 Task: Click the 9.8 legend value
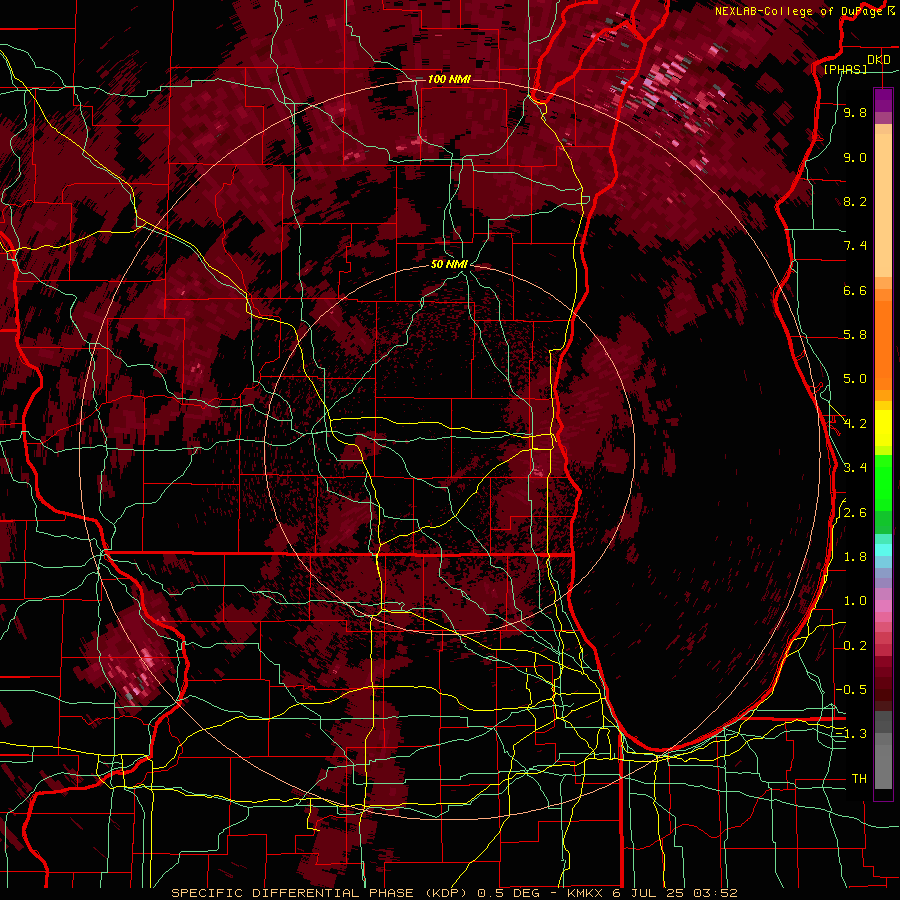point(855,112)
